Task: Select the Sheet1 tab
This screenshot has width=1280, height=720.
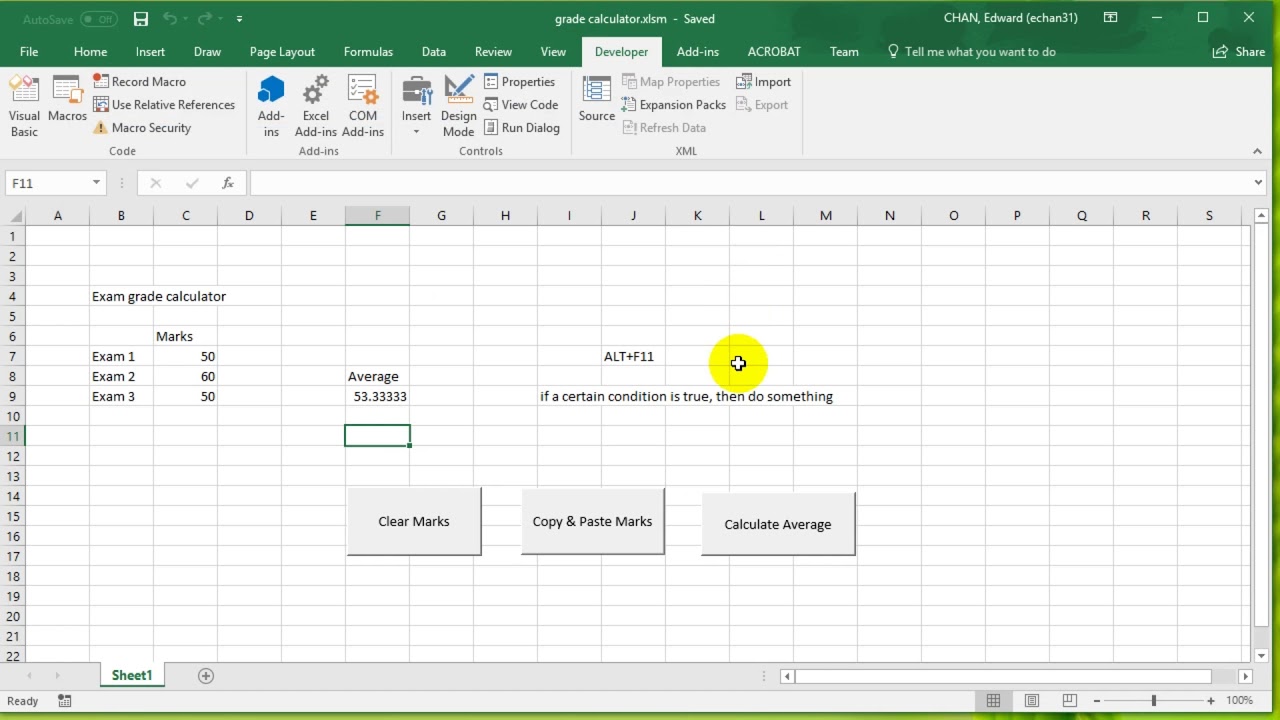Action: click(x=132, y=676)
